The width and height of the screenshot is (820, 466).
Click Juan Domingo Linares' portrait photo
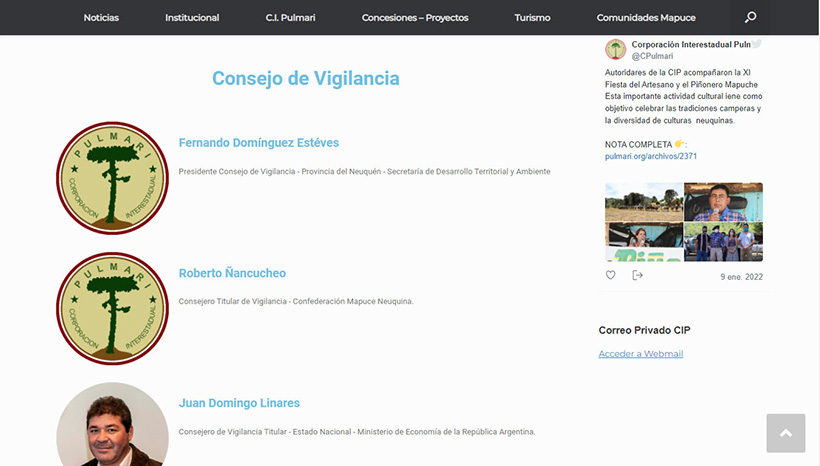(112, 425)
